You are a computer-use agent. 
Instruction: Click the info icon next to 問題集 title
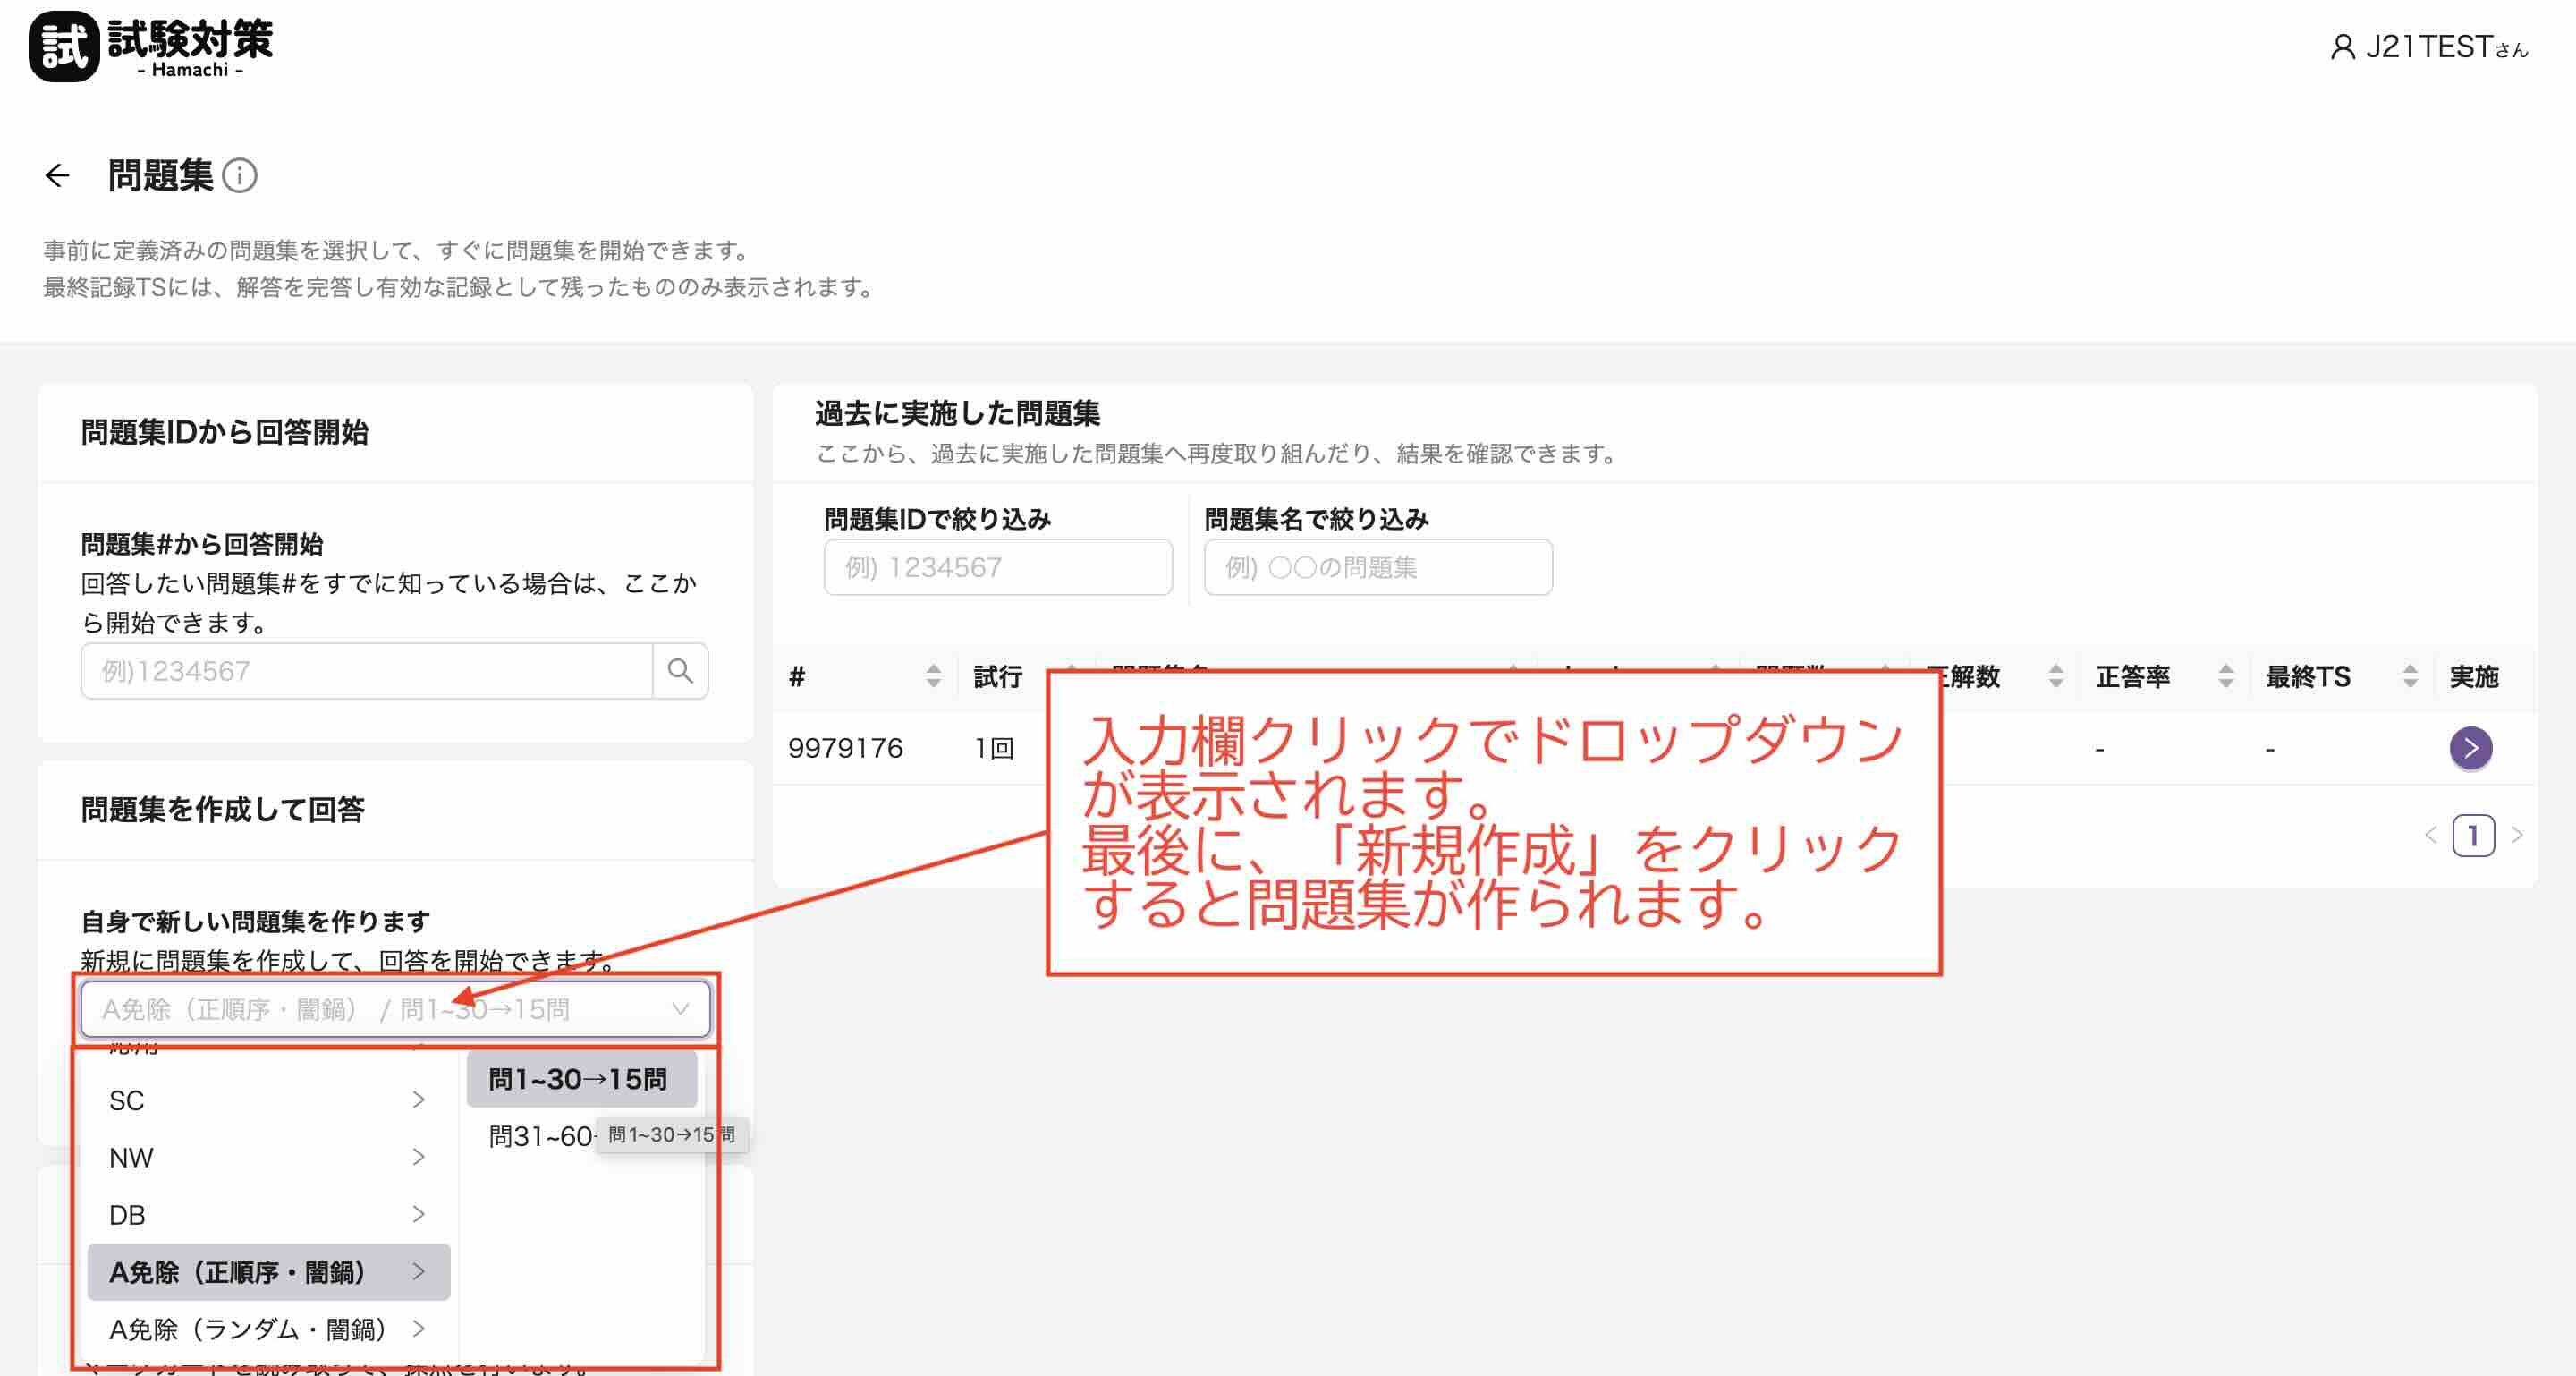coord(240,176)
